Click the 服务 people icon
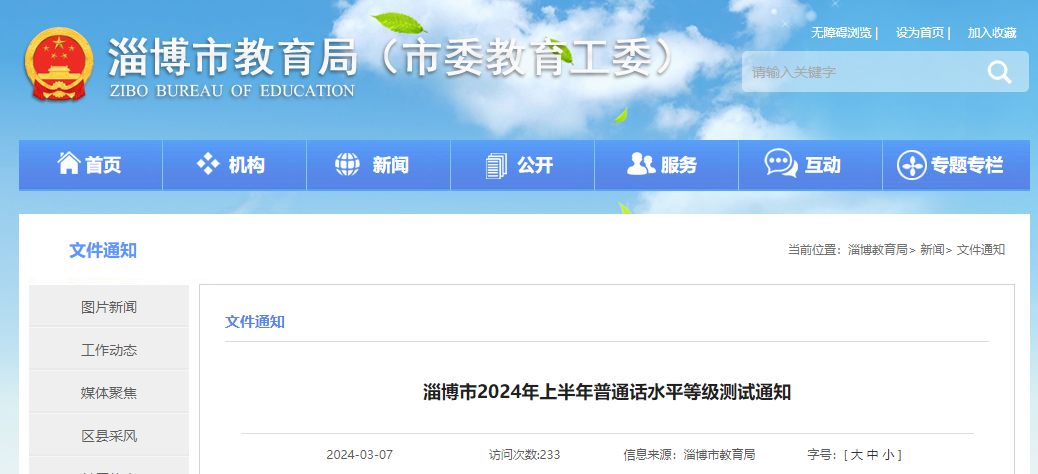The image size is (1038, 474). click(x=640, y=164)
